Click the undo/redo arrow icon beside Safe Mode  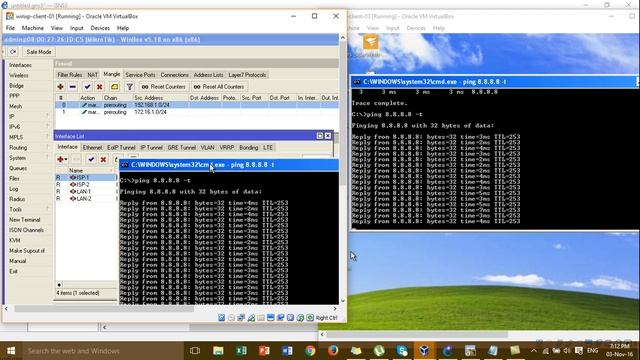(13, 52)
